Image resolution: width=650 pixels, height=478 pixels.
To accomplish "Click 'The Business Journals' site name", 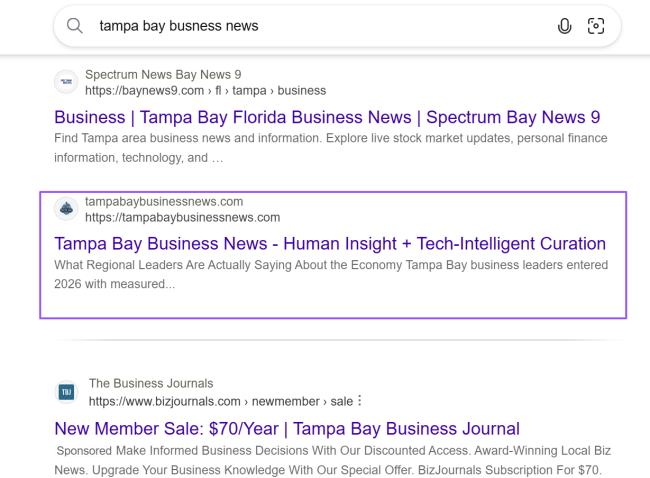I will pos(151,383).
